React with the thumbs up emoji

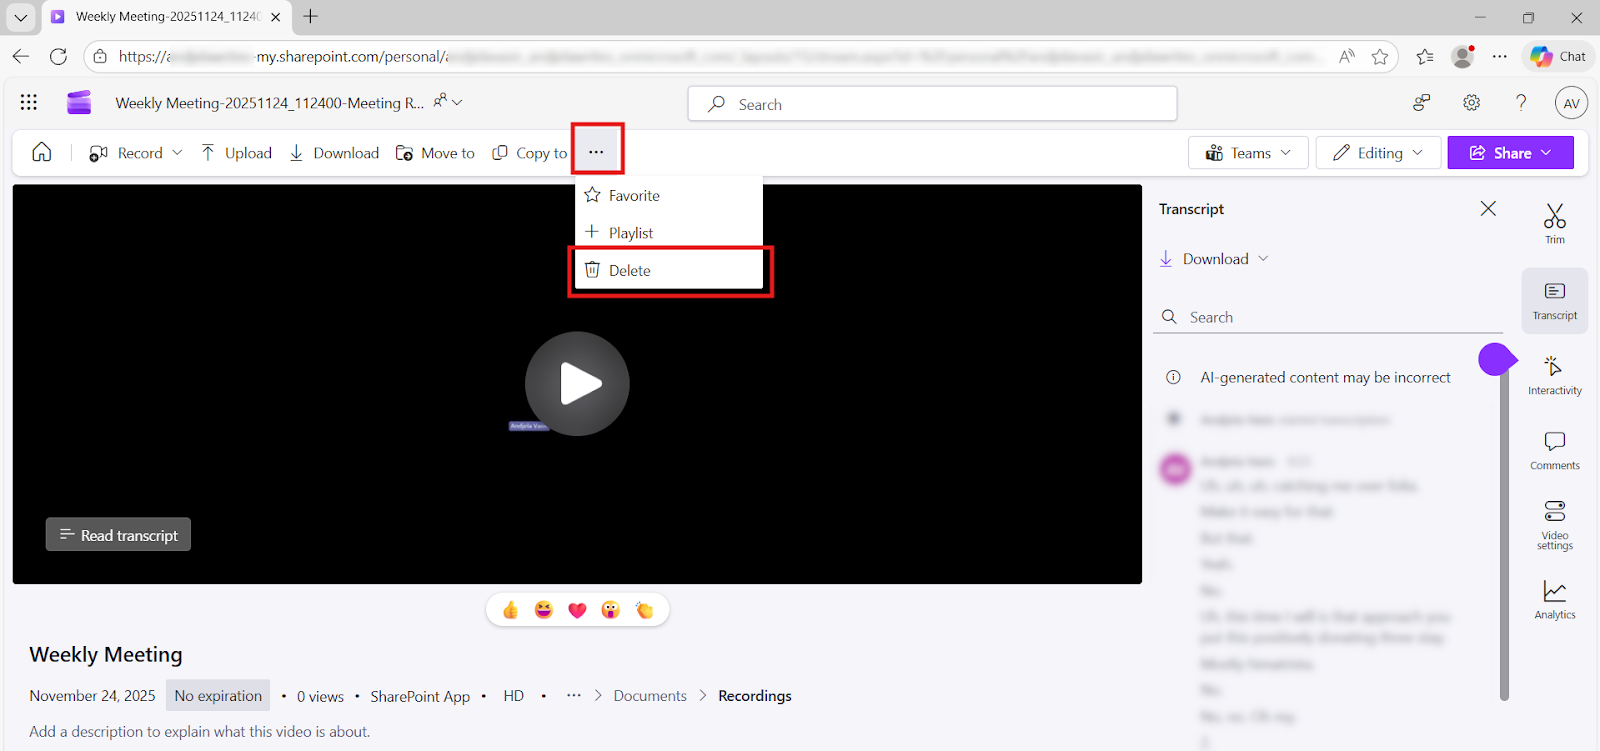coord(510,610)
